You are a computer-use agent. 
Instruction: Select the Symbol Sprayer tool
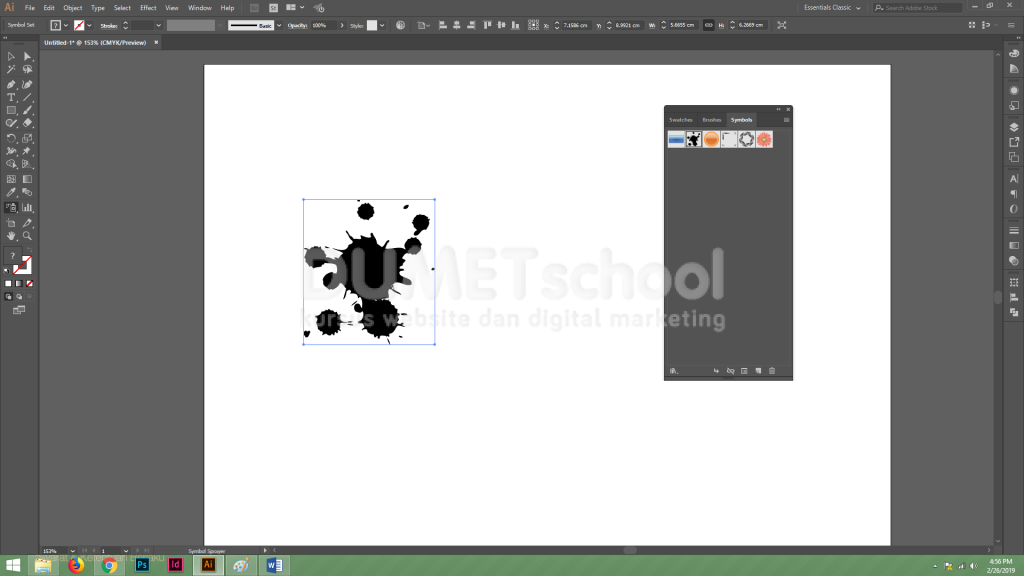[11, 208]
